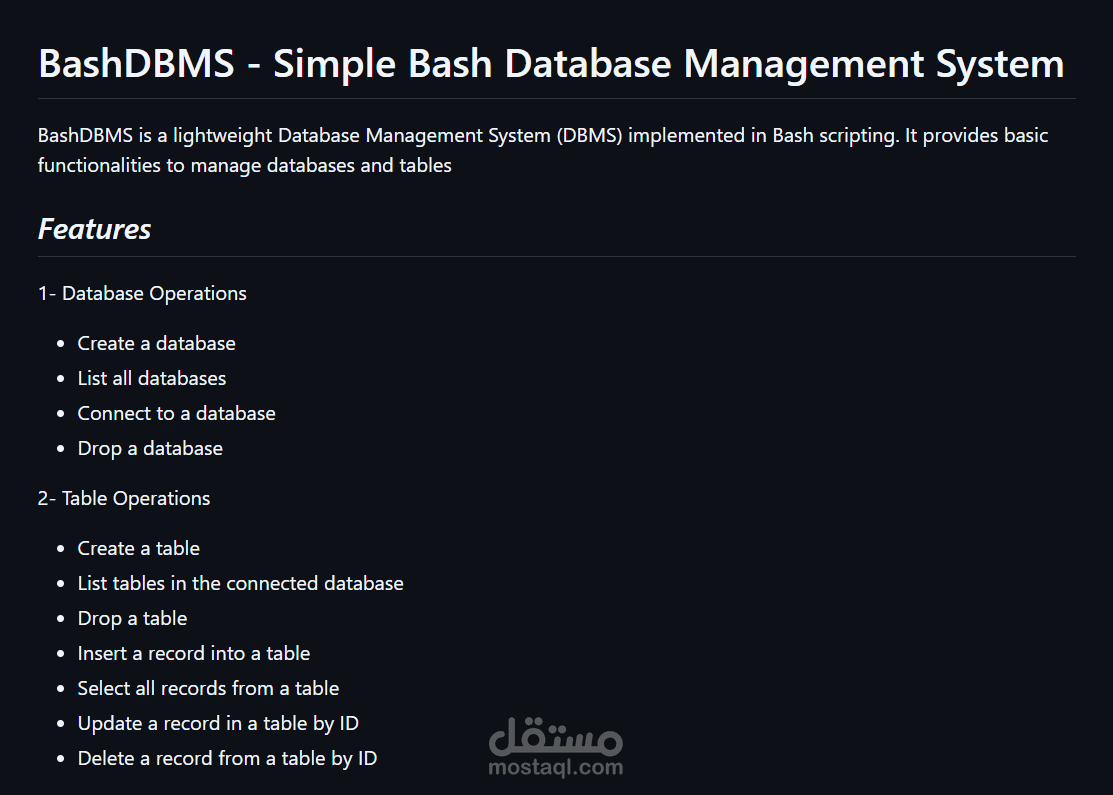
Task: Click 'Drop a database' list item
Action: pos(150,449)
